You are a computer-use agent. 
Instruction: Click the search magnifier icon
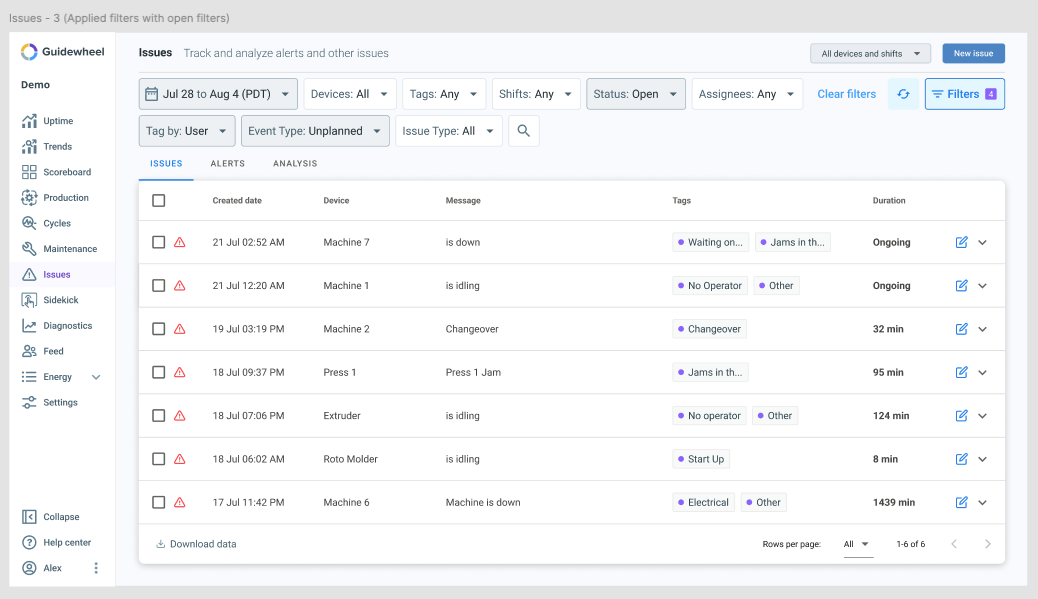[524, 131]
